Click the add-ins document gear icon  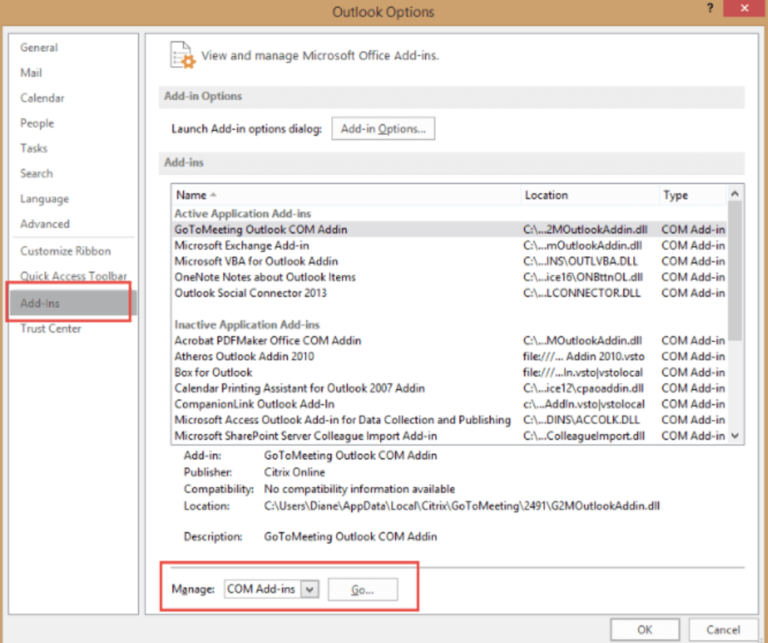[x=182, y=55]
